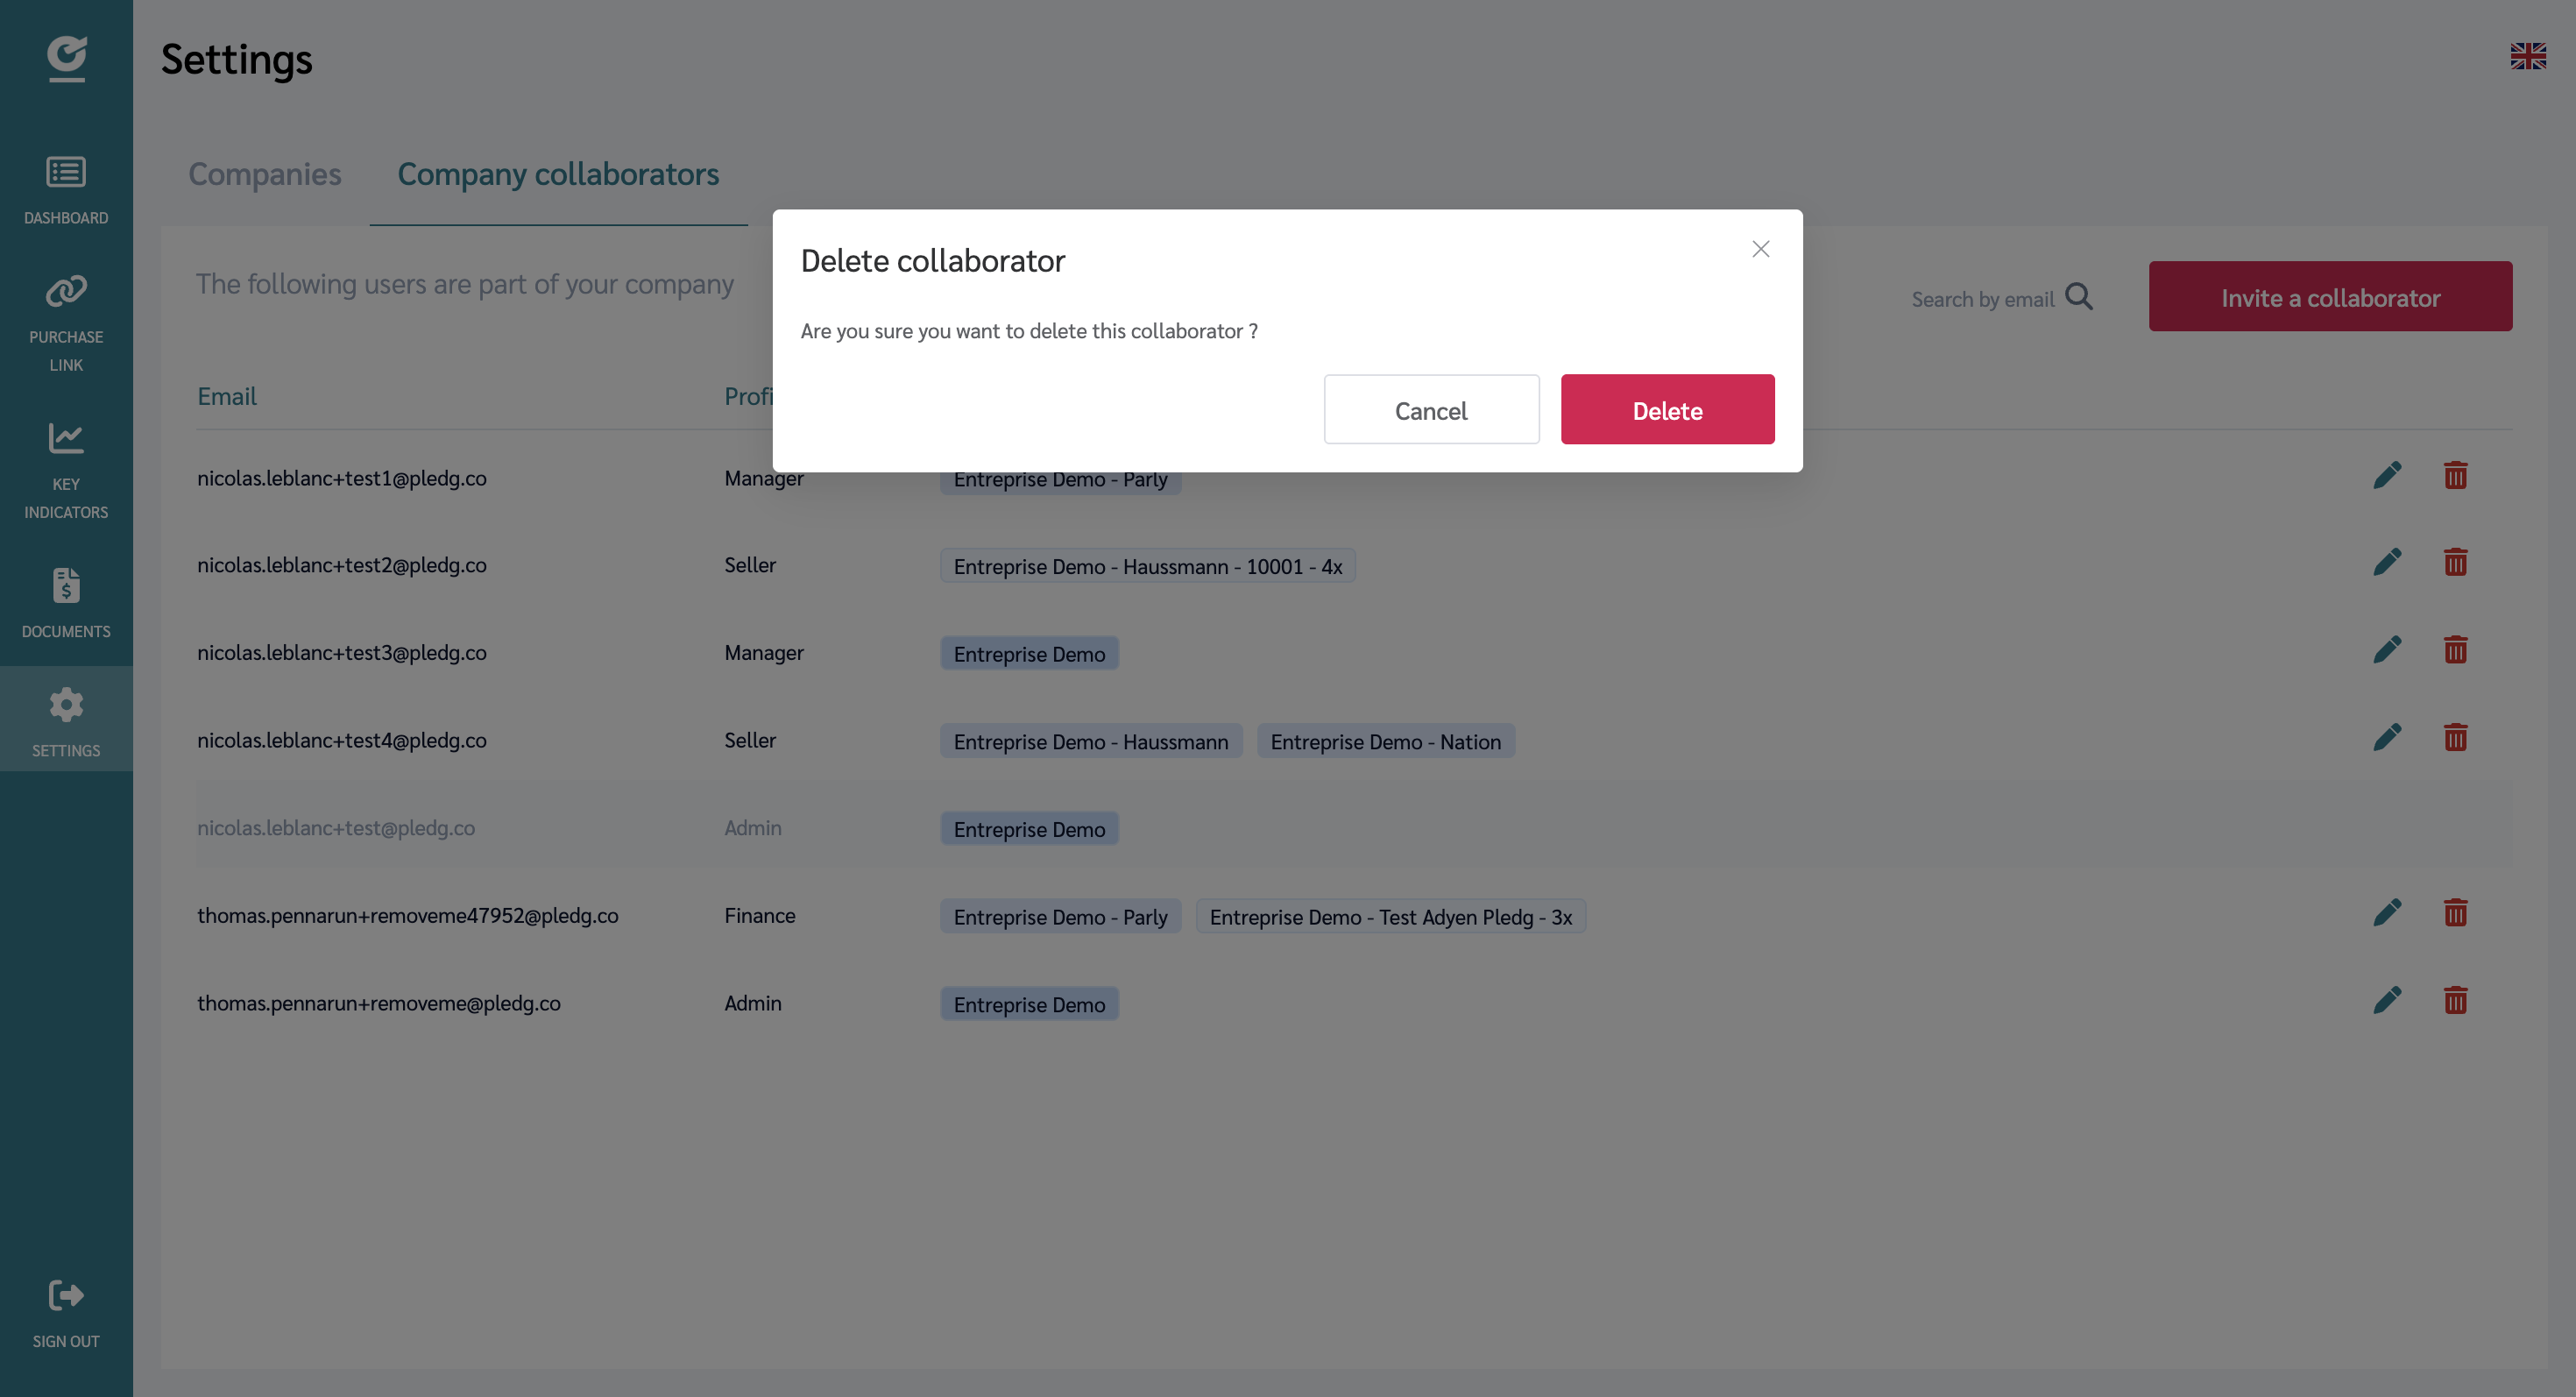
Task: Dismiss the dialog with the X
Action: point(1760,249)
